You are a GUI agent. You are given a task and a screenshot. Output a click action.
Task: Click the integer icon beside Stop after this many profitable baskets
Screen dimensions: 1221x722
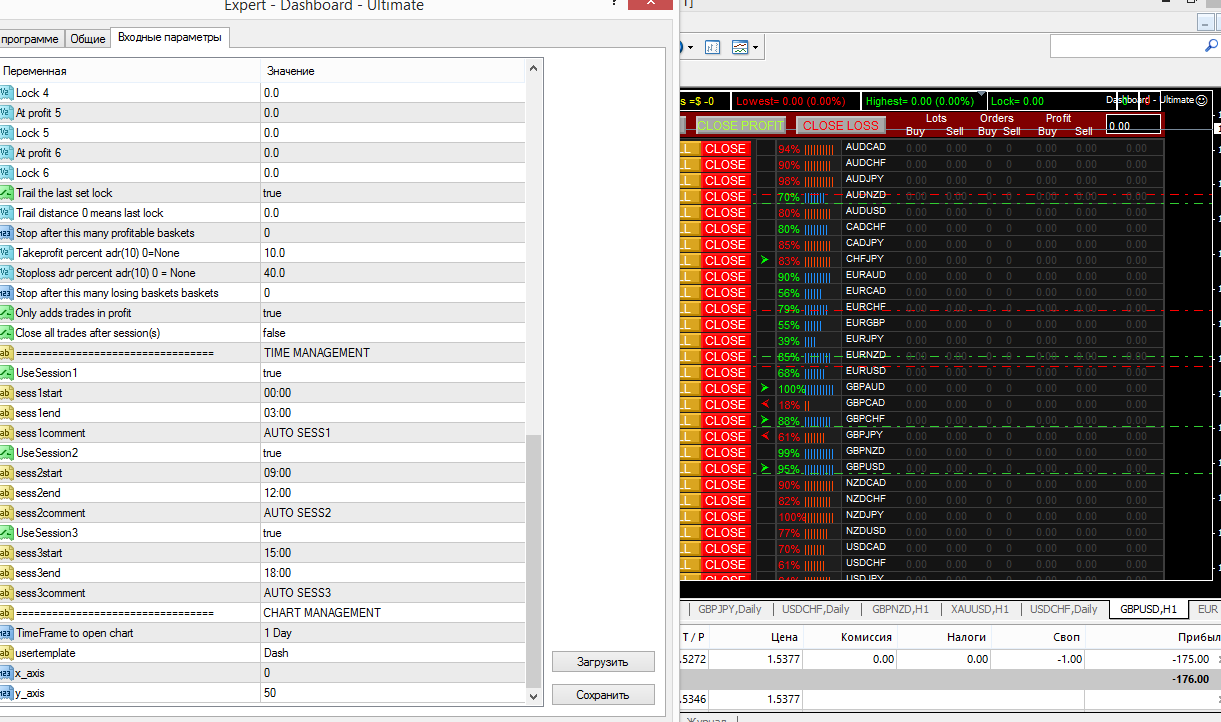coord(5,233)
